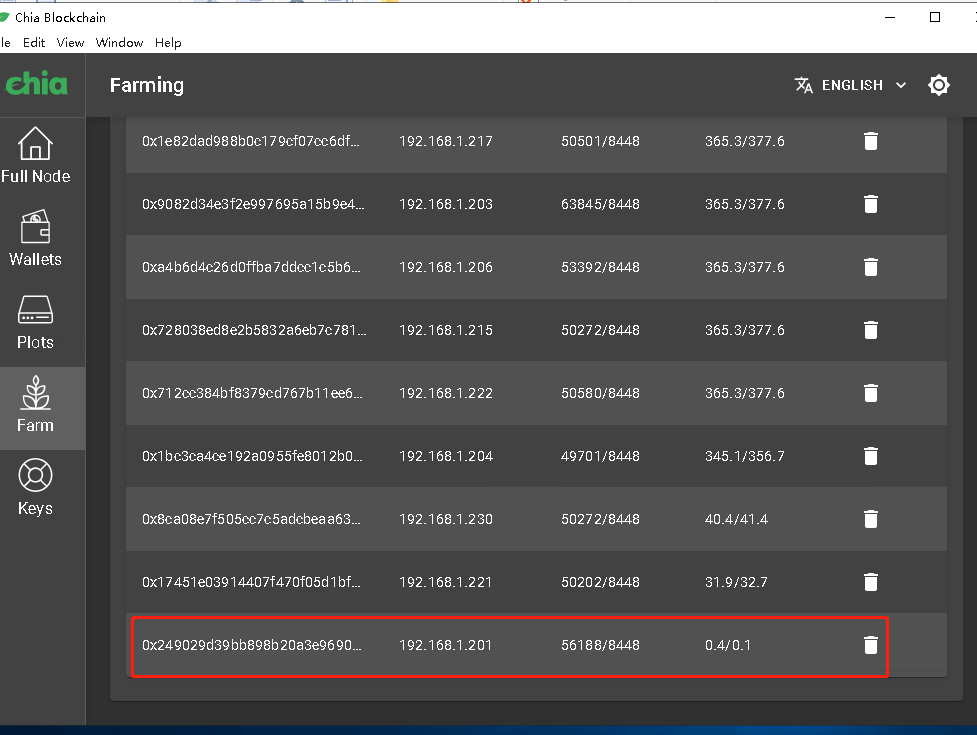Select node ID 0x17451e03914407f470f05d1bf...
This screenshot has width=977, height=735.
click(x=251, y=582)
